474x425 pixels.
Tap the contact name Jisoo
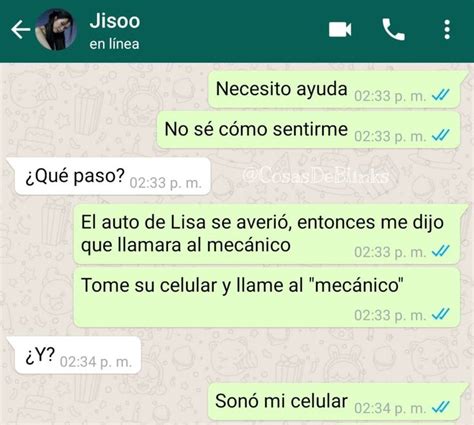pos(115,21)
